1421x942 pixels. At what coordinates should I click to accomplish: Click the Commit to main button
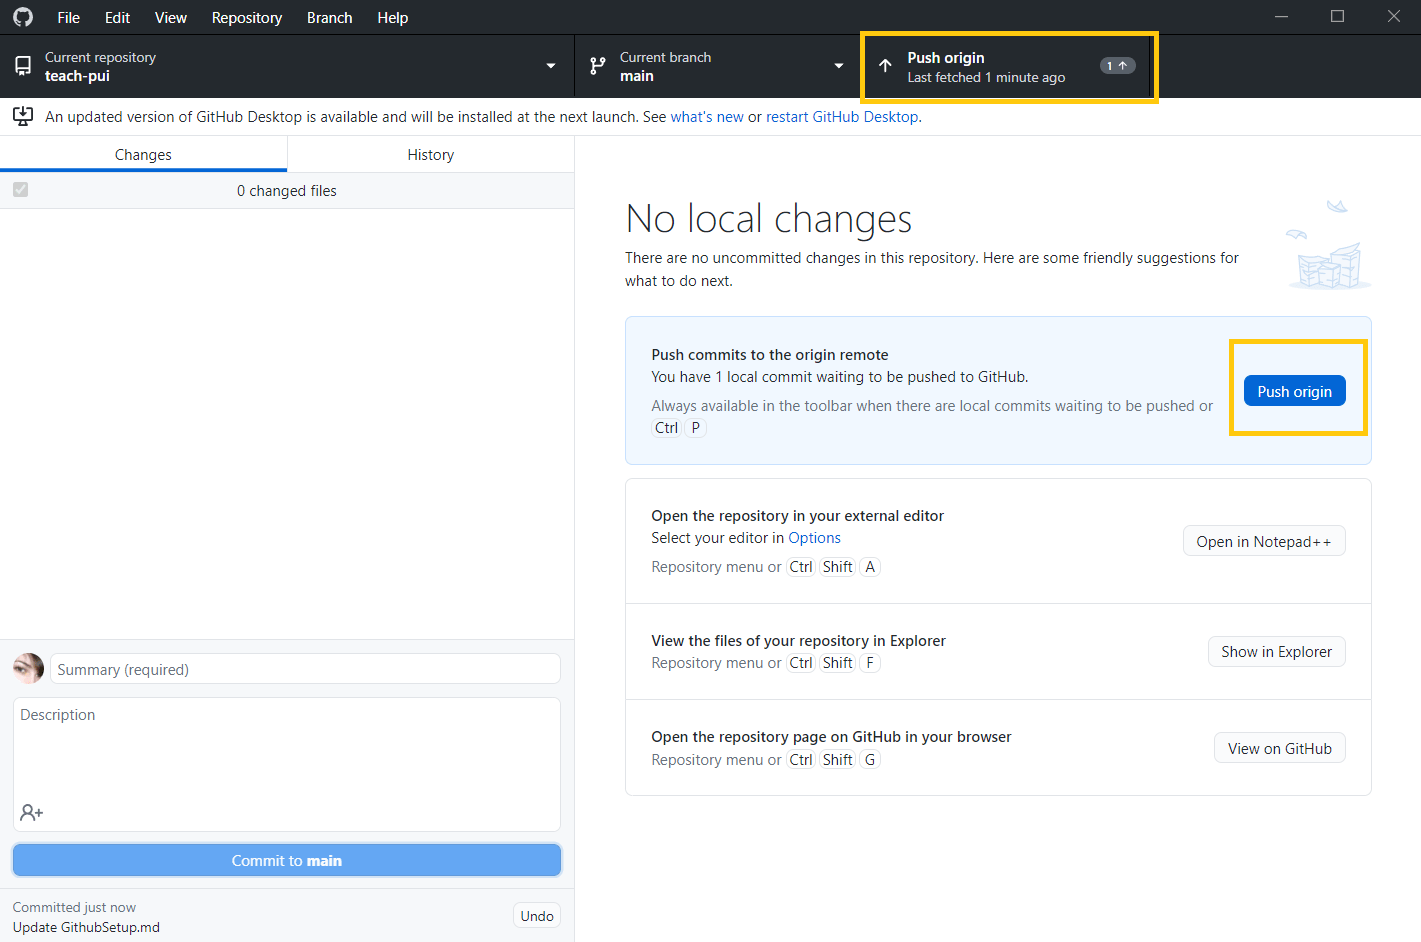pyautogui.click(x=287, y=860)
